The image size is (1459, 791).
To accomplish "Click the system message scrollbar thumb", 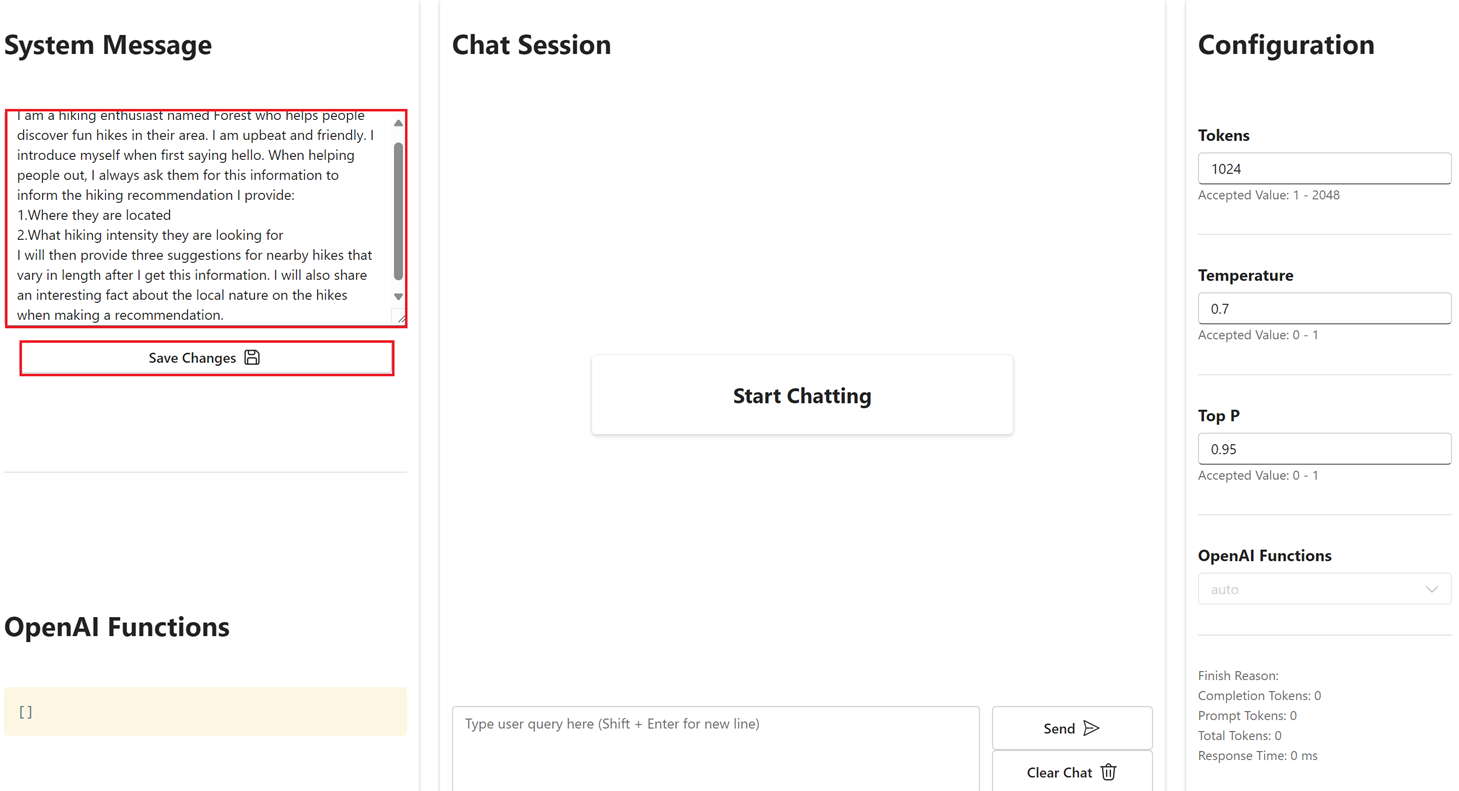I will (x=398, y=211).
